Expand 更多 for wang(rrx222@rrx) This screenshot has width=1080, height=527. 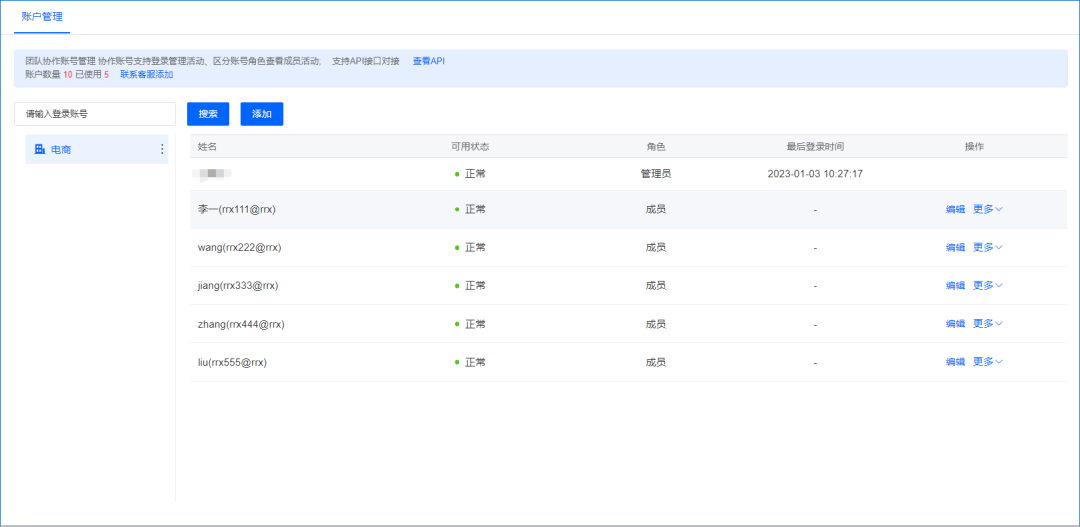[x=988, y=247]
